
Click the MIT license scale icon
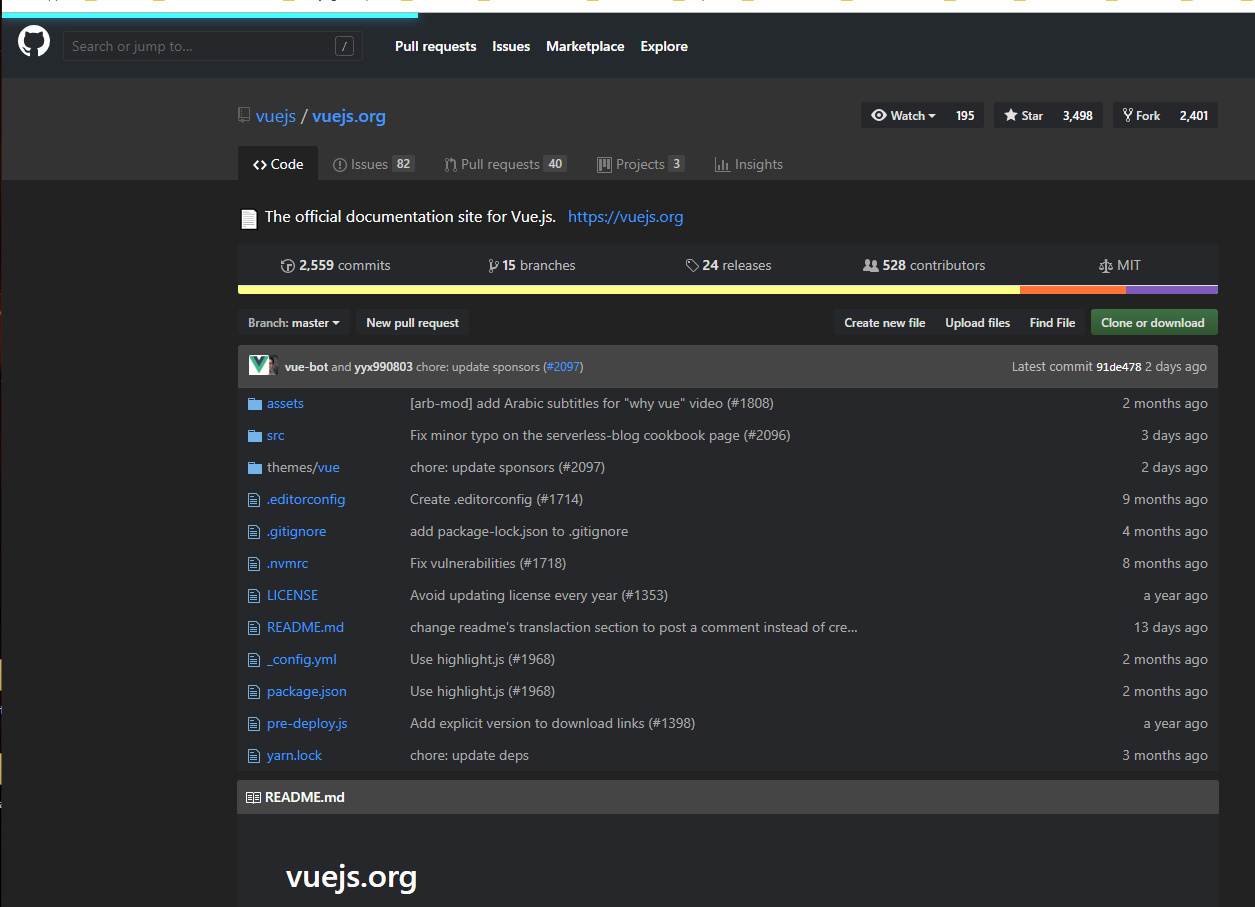coord(1105,266)
